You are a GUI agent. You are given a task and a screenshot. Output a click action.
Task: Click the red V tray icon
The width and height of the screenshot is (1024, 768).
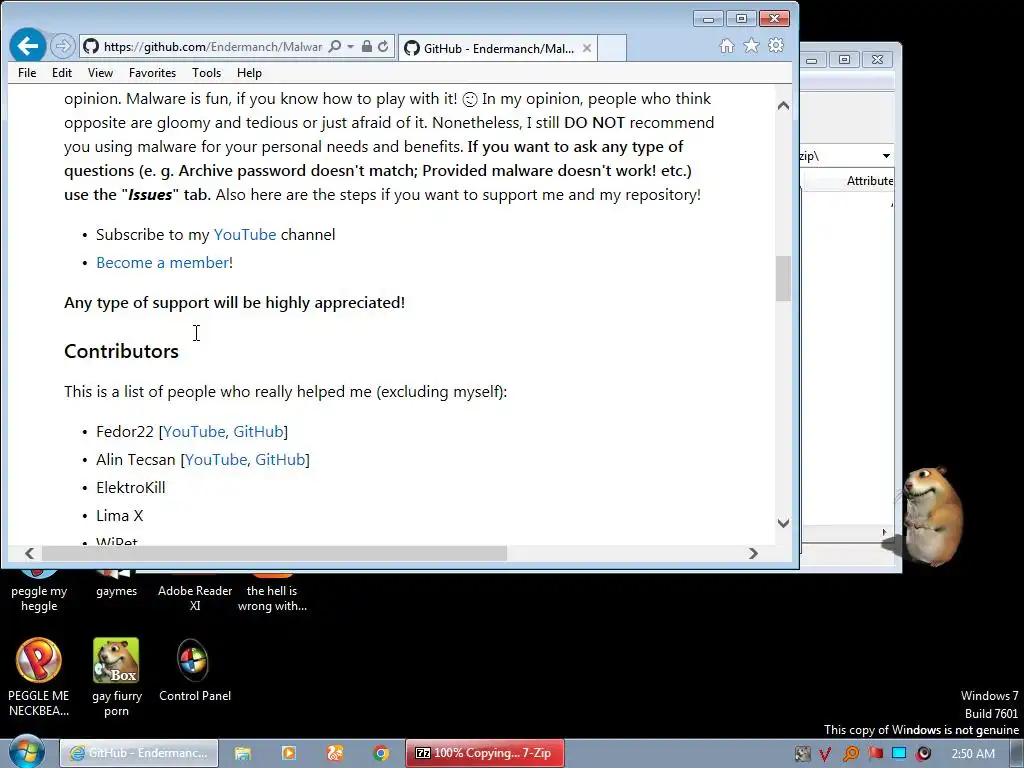(x=825, y=754)
